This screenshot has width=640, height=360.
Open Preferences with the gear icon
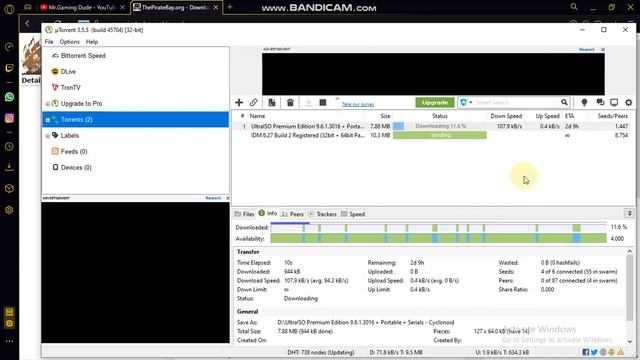tap(629, 102)
